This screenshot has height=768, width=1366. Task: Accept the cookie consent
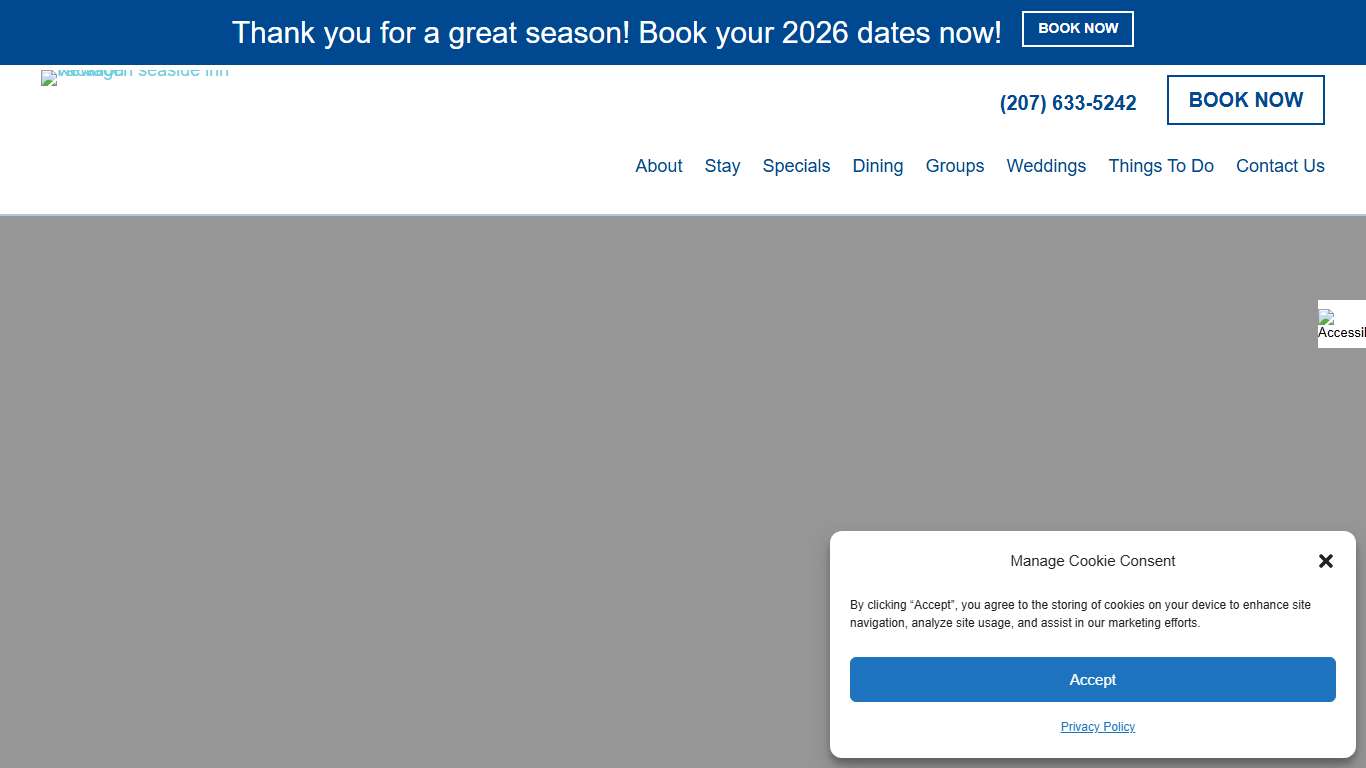click(1092, 680)
